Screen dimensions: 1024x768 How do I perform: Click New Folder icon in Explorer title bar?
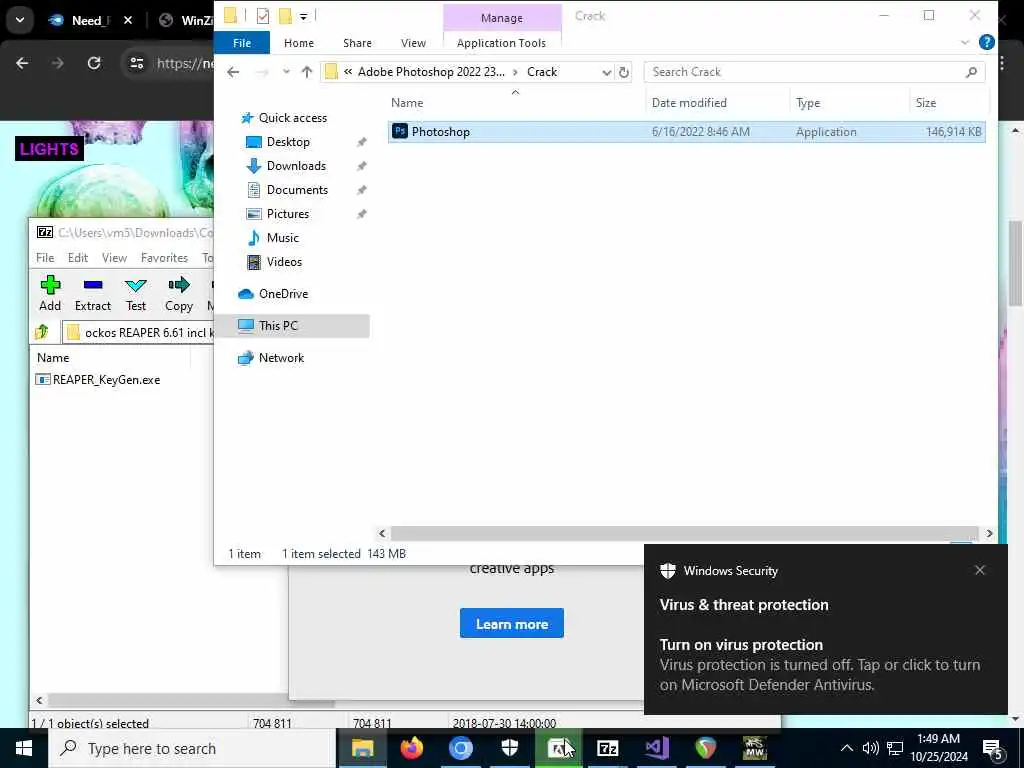point(285,16)
